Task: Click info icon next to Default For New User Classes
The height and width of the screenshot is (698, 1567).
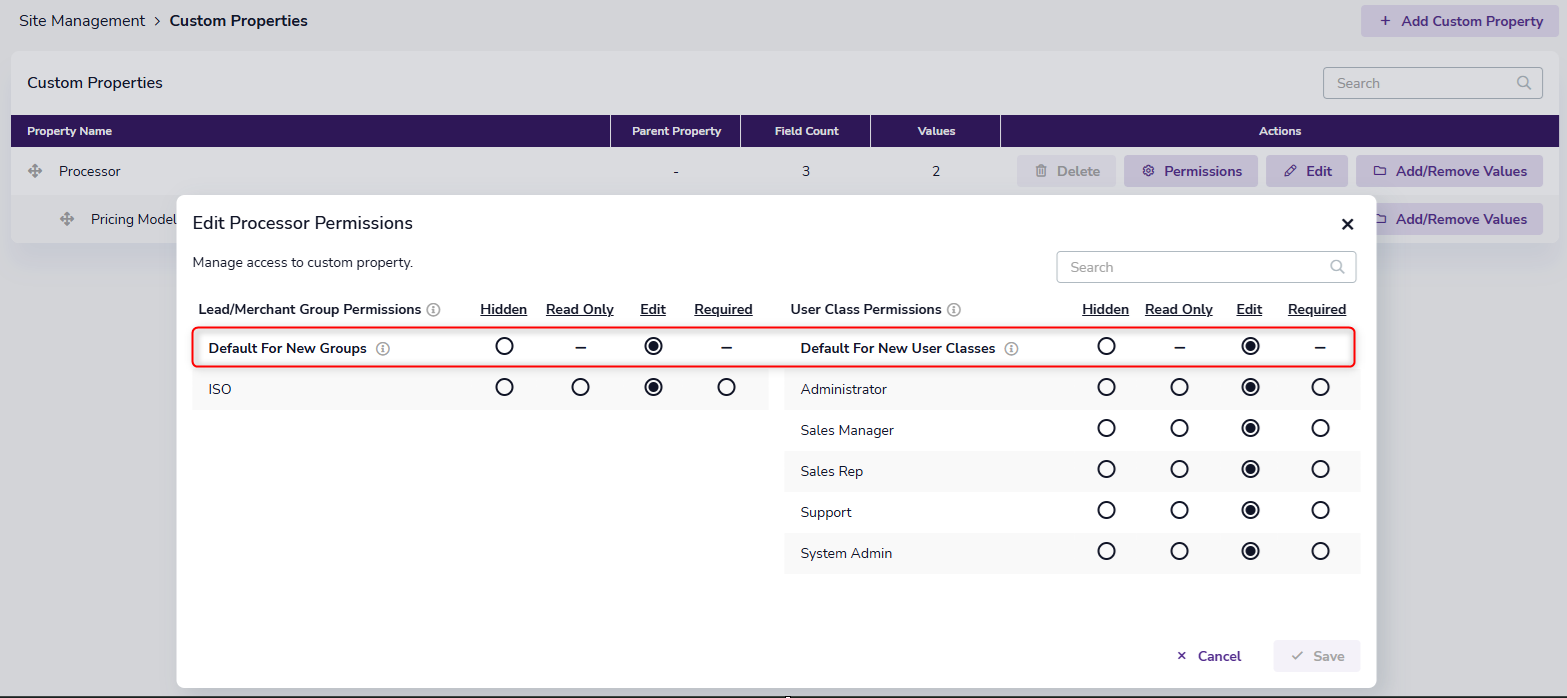Action: coord(1011,349)
